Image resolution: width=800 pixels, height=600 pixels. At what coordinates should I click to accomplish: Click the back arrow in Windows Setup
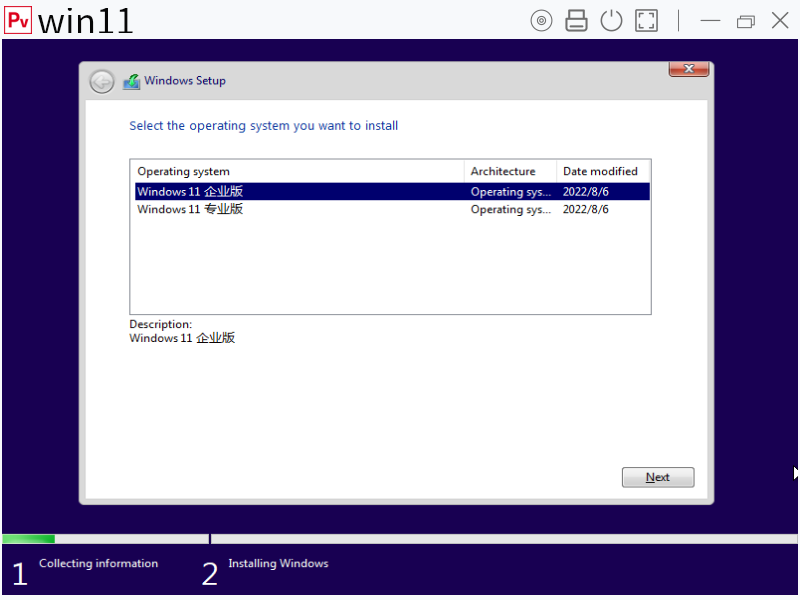(x=102, y=81)
